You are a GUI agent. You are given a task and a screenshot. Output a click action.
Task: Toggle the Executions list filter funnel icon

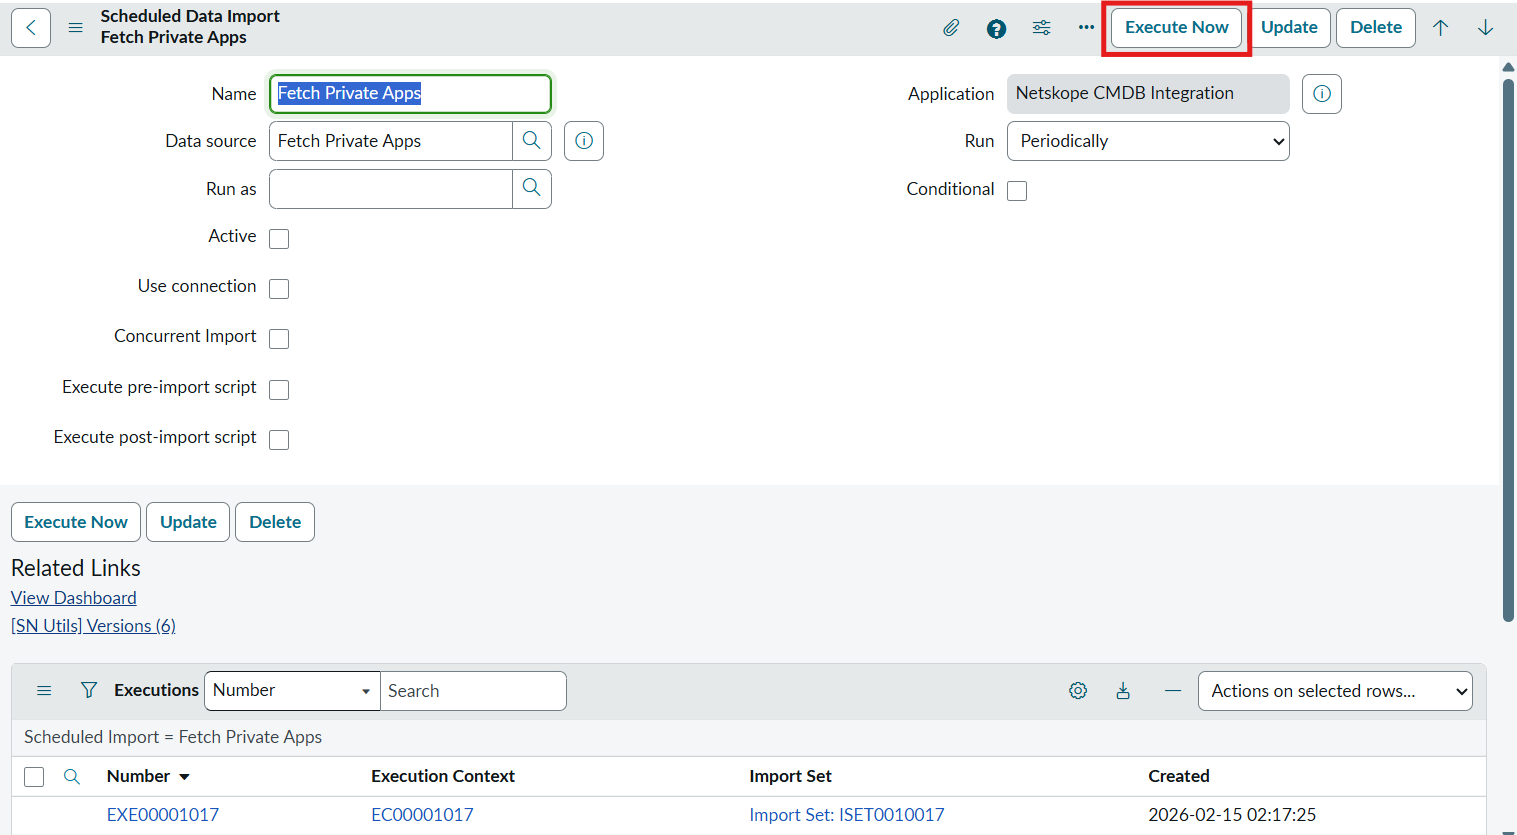pos(89,691)
